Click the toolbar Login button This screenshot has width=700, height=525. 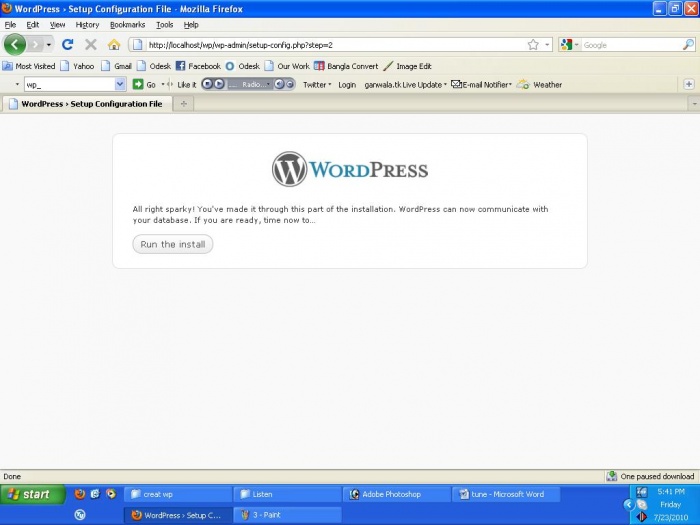point(347,84)
